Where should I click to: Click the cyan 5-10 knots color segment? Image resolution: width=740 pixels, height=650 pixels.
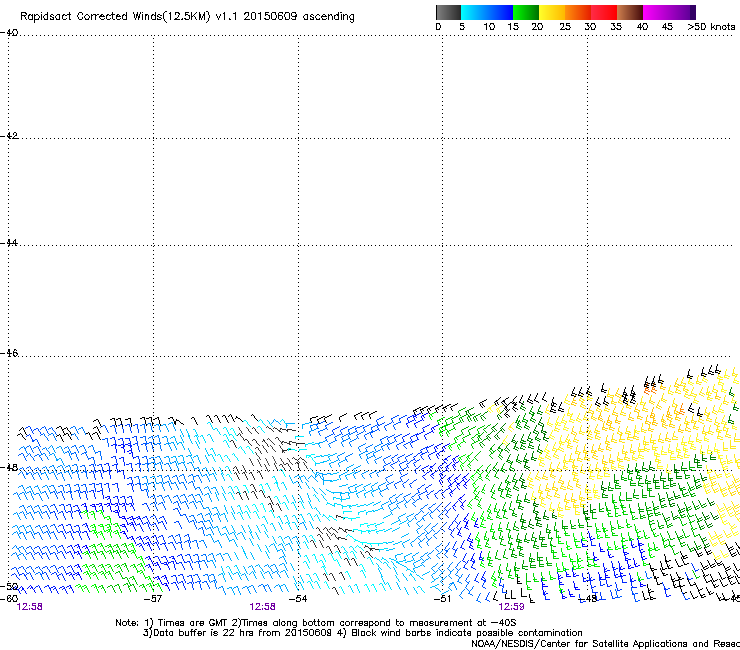coord(474,12)
